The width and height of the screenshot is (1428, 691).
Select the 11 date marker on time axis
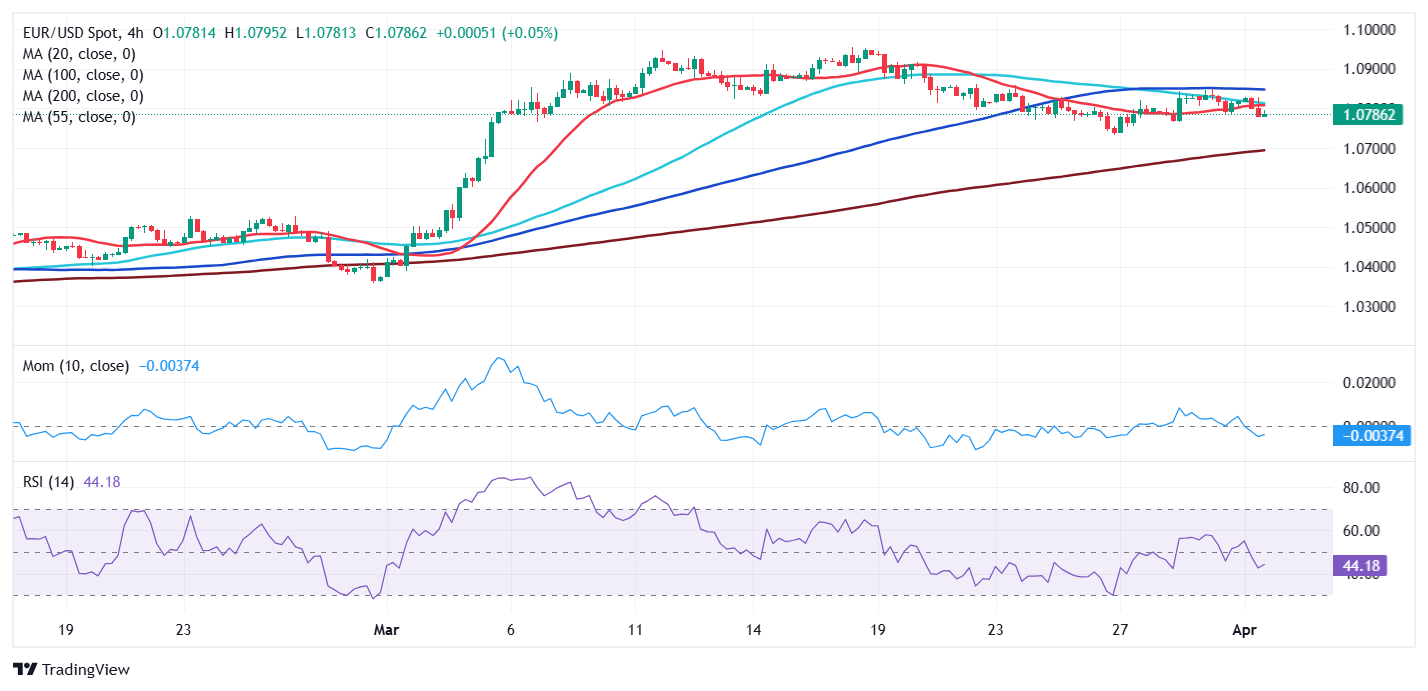634,631
